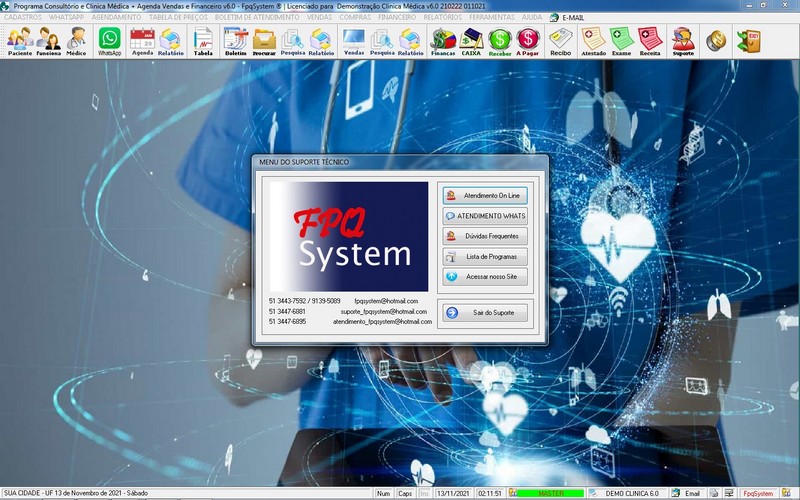800x500 pixels.
Task: Launch WhatsApp from the toolbar
Action: click(109, 41)
